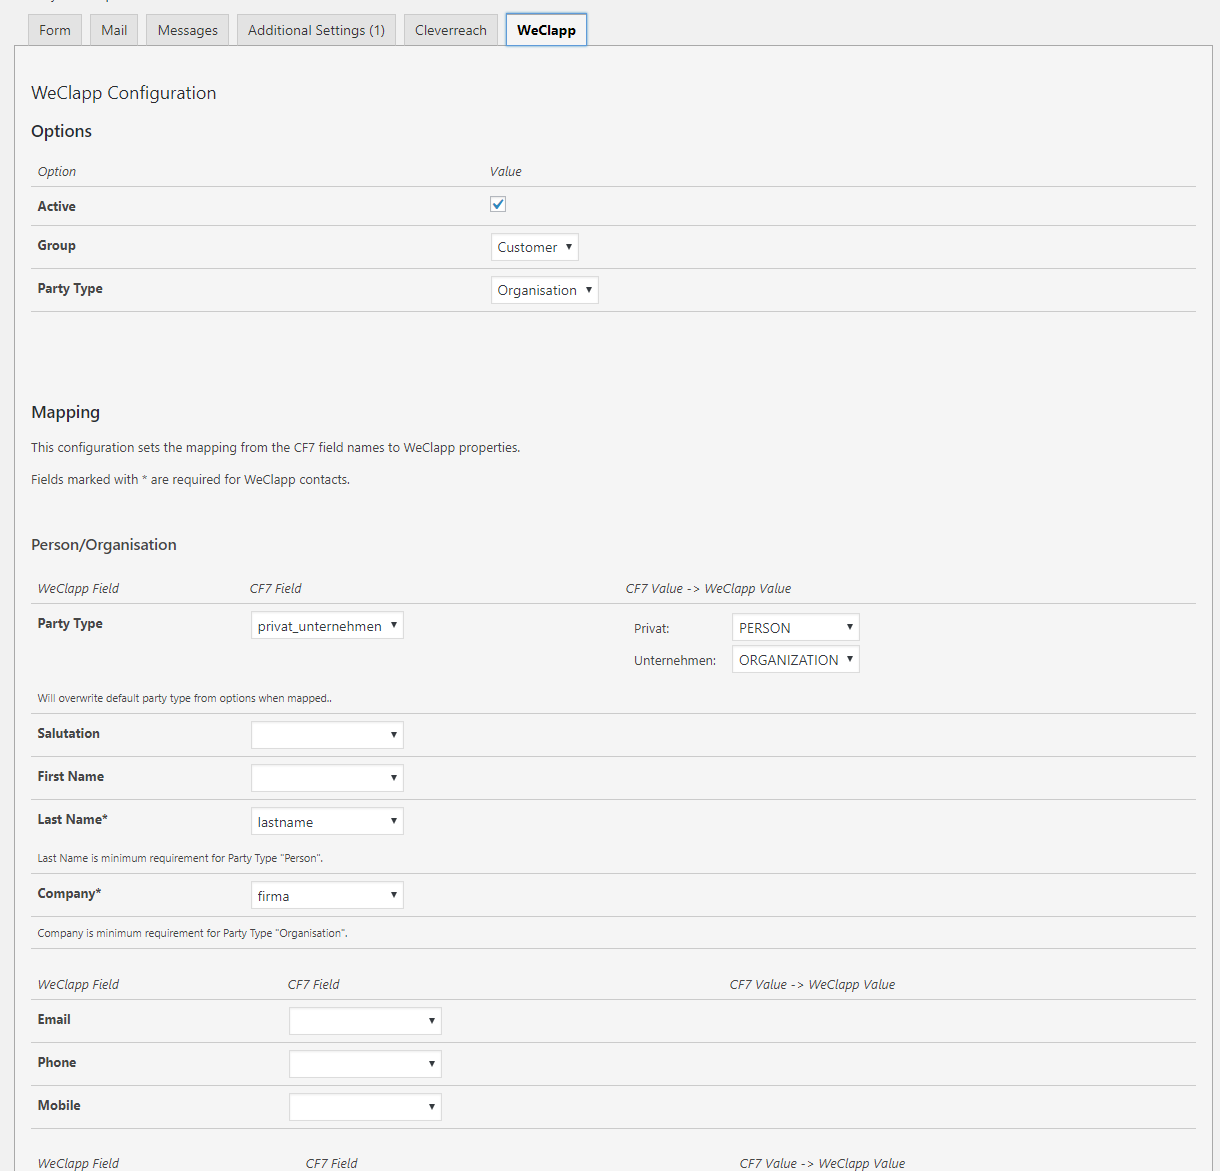Click the Last Name* field label
Image resolution: width=1220 pixels, height=1171 pixels.
[73, 819]
